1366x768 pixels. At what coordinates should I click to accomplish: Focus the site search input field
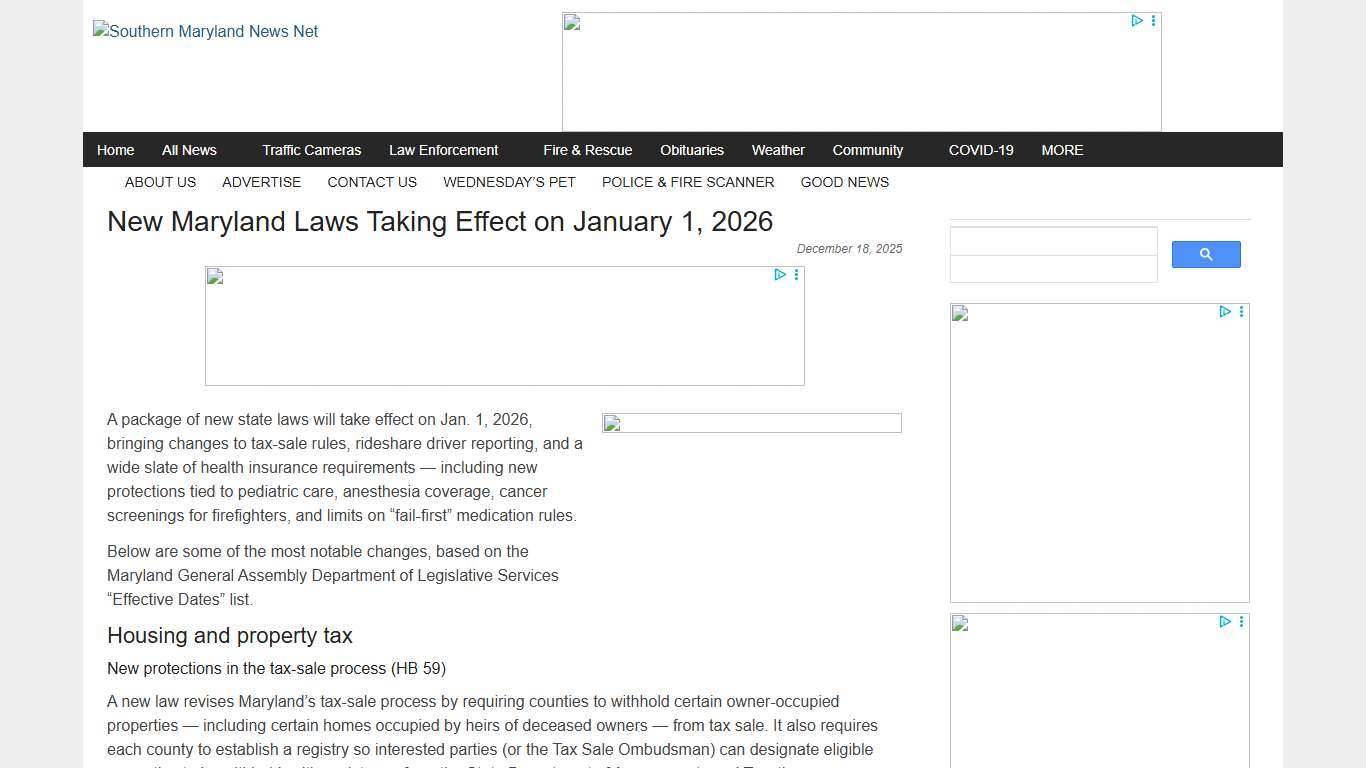1053,242
